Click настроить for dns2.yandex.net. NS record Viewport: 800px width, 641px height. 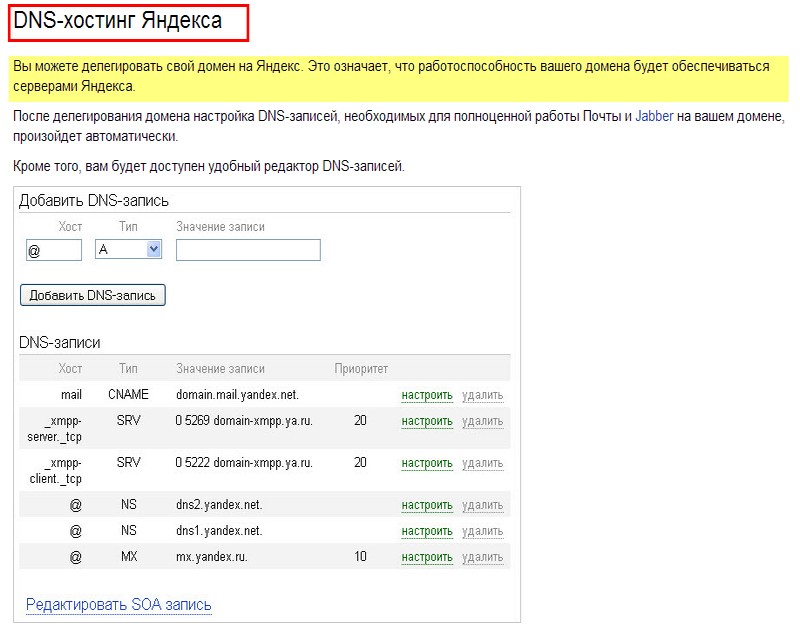click(427, 505)
